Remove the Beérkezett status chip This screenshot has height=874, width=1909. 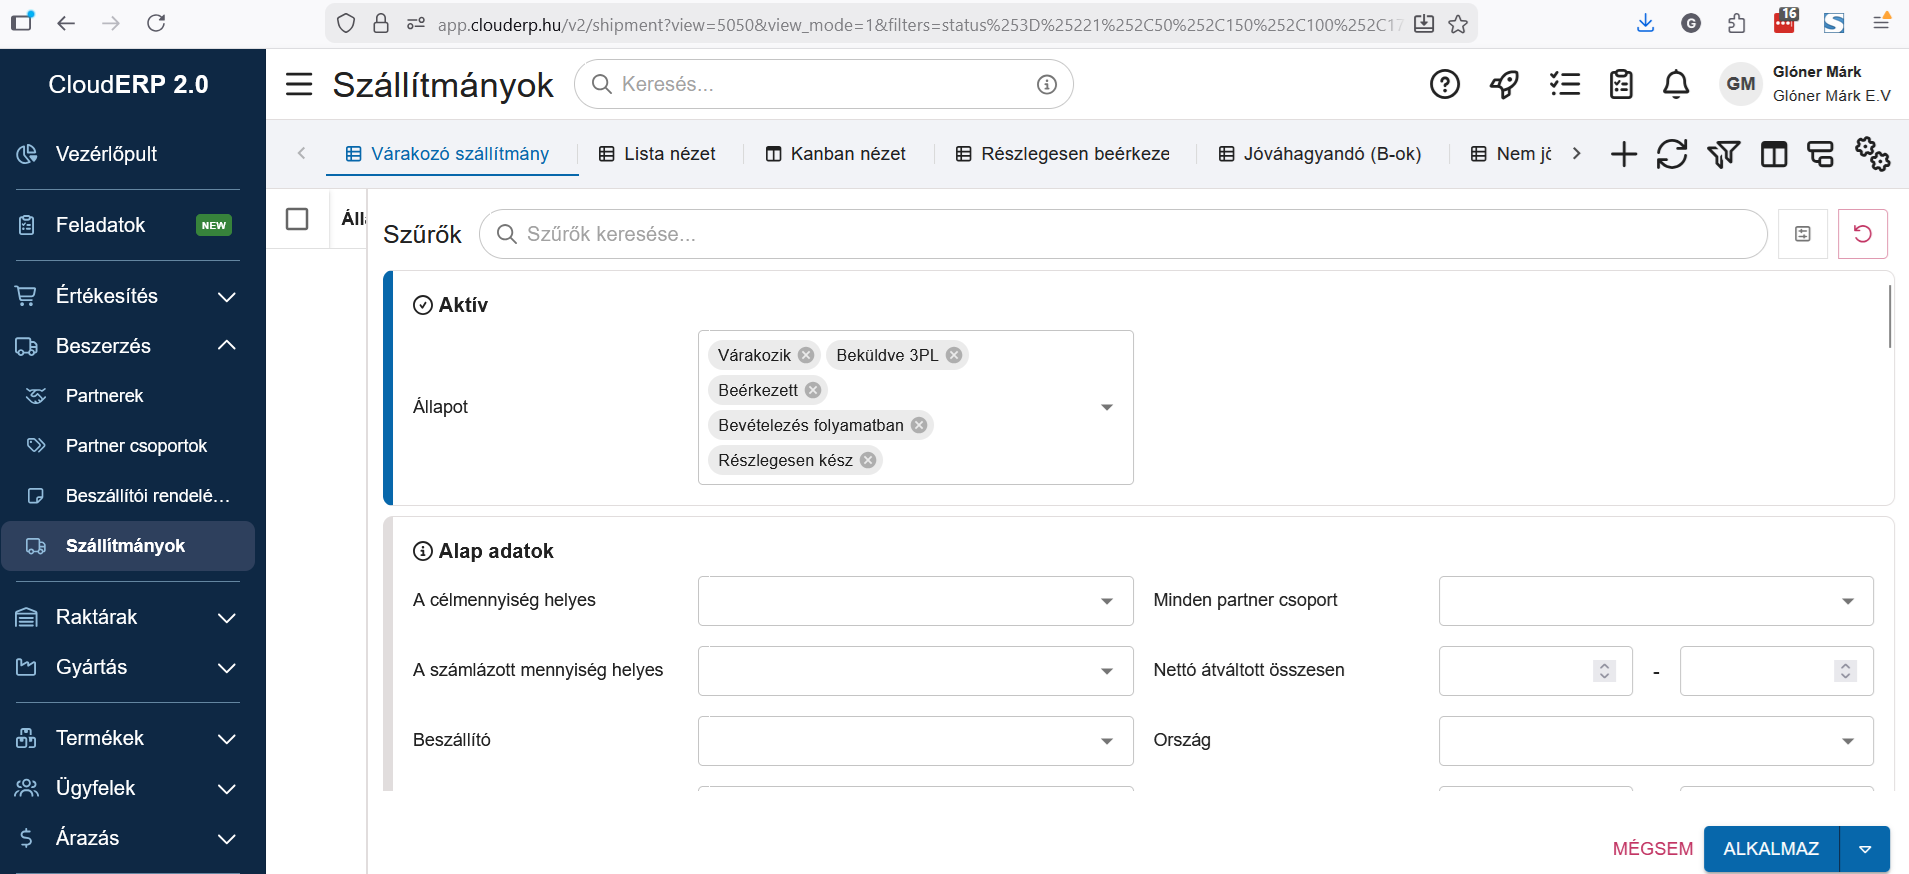pyautogui.click(x=813, y=390)
